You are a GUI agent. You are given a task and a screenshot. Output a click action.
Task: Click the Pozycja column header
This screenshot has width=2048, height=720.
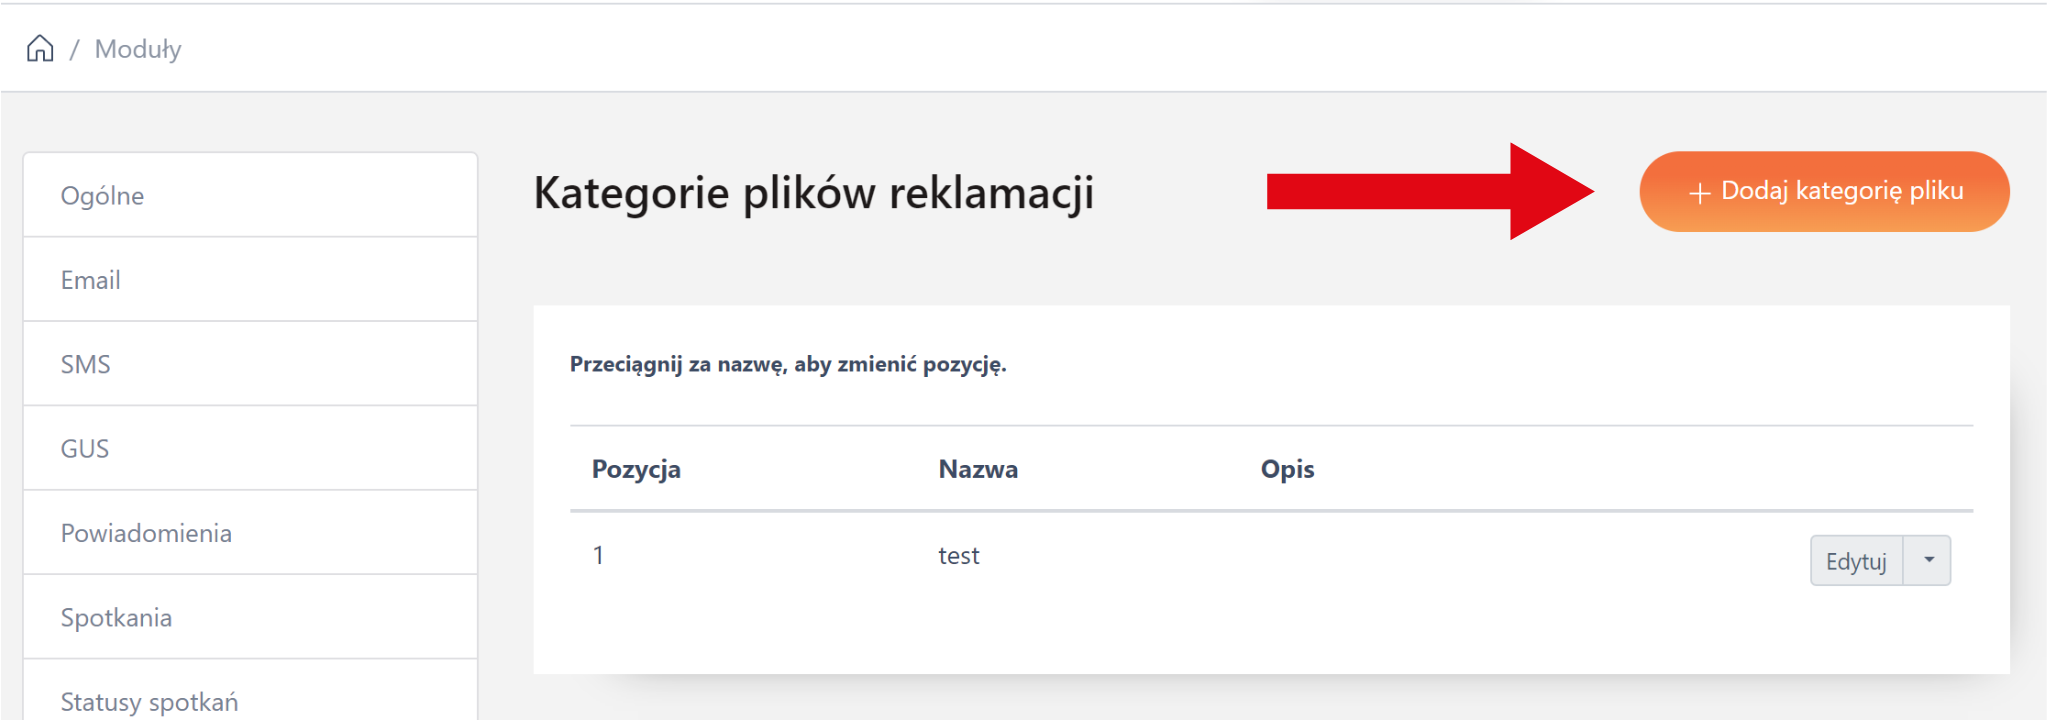pyautogui.click(x=636, y=469)
